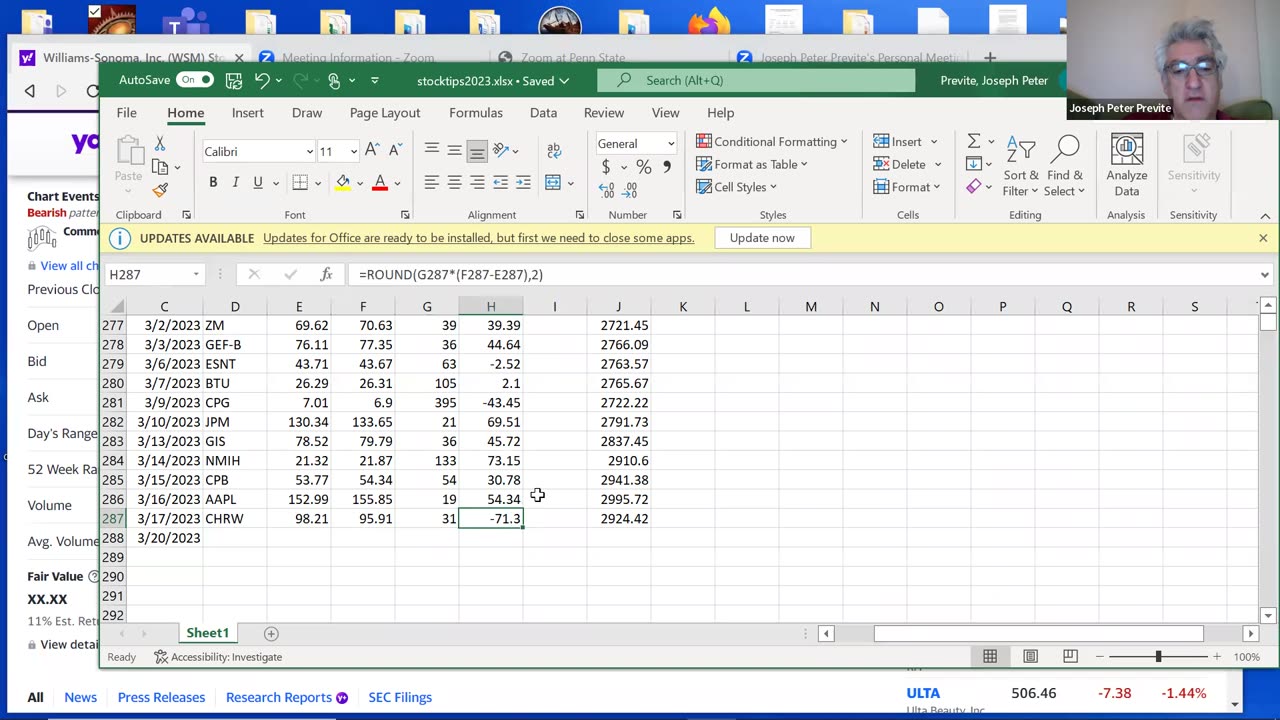This screenshot has height=720, width=1280.
Task: Select Align Left icon
Action: (x=432, y=182)
